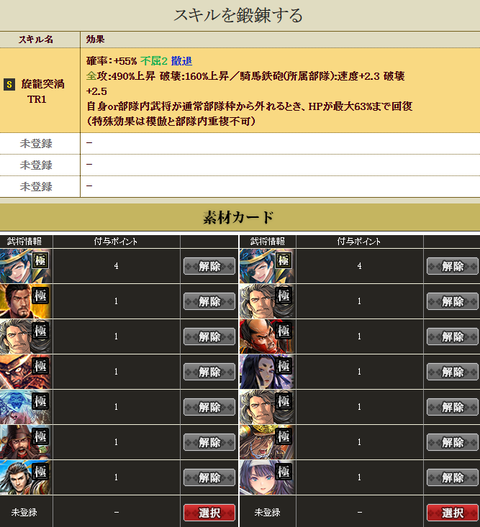Click the 未登録 slot in left material list
The width and height of the screenshot is (480, 527).
[x=24, y=513]
